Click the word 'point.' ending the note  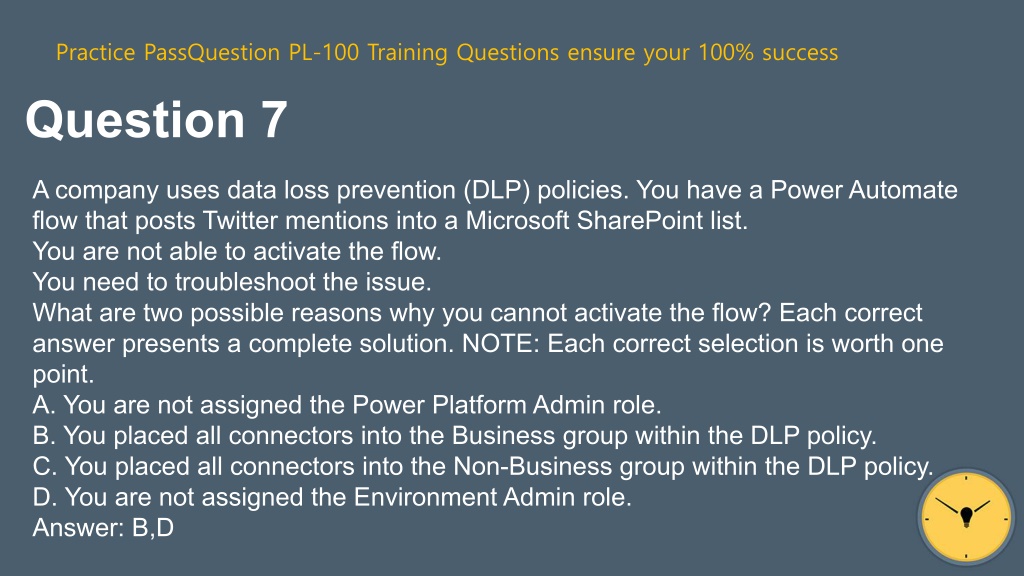coord(63,374)
